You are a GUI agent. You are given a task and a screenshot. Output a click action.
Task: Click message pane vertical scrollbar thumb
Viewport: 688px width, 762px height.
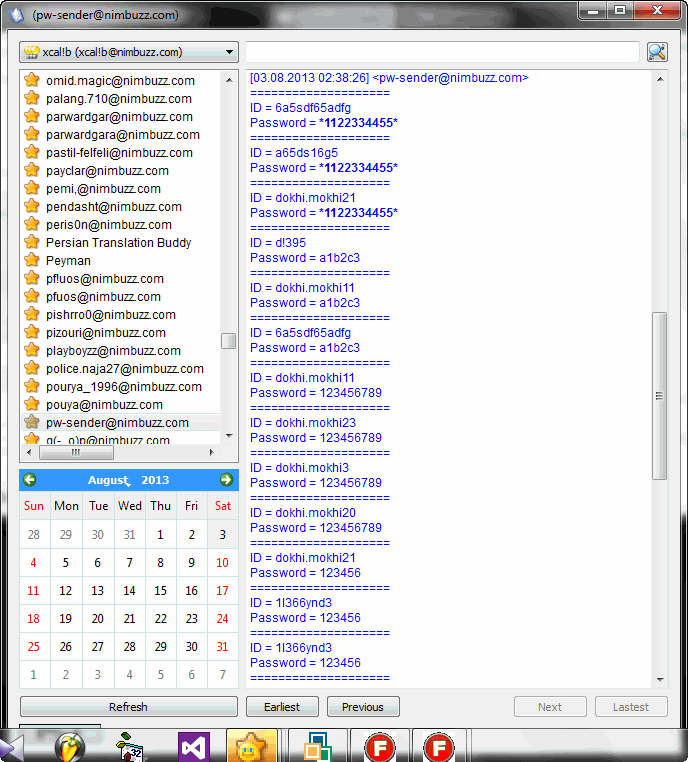[x=659, y=396]
